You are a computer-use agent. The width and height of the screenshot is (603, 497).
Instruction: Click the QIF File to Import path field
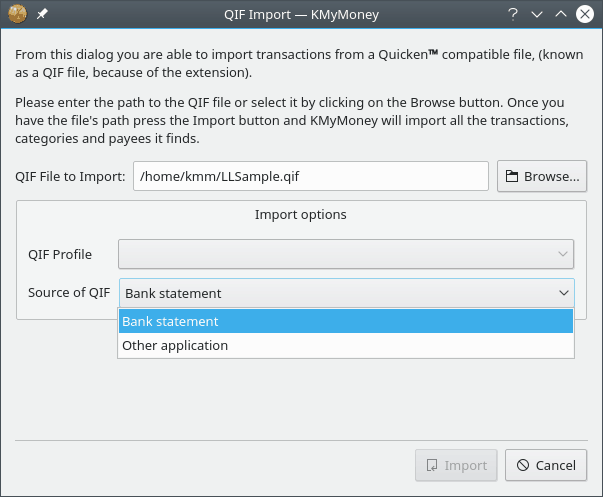311,176
